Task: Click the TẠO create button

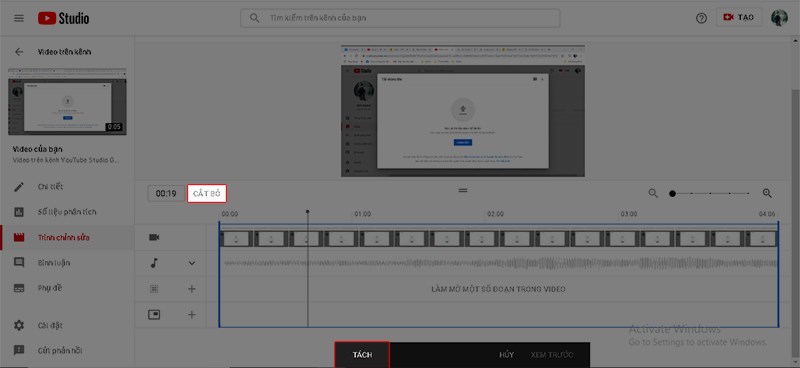Action: [739, 17]
